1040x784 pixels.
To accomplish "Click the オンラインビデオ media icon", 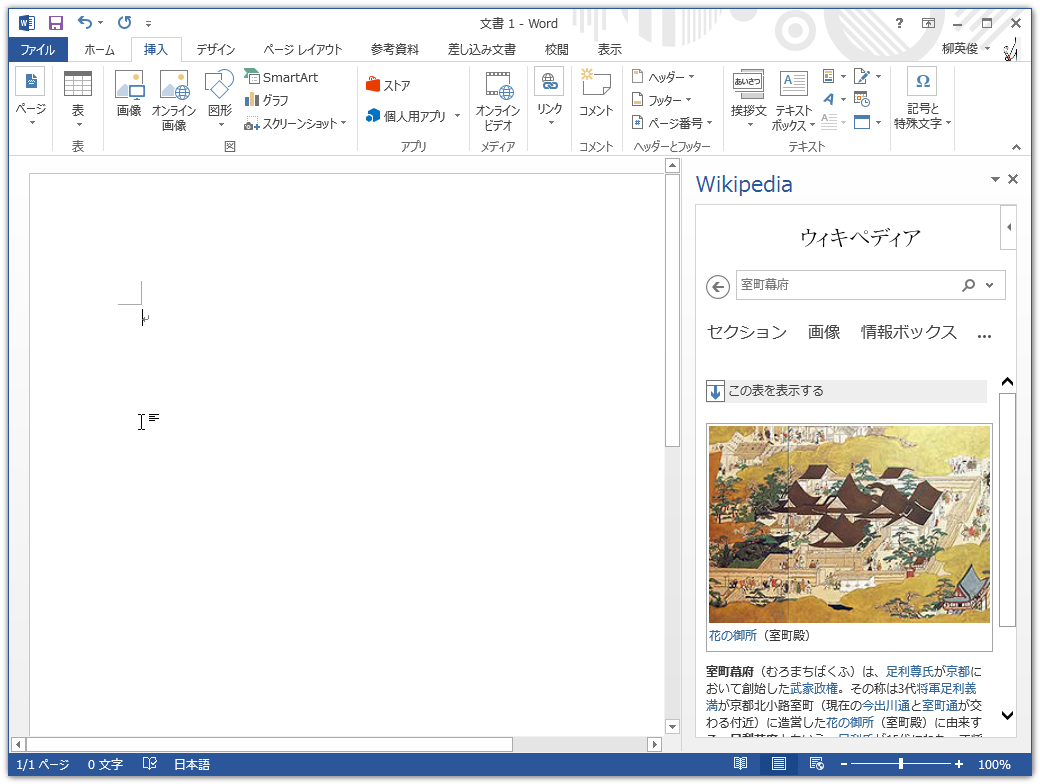I will point(498,97).
